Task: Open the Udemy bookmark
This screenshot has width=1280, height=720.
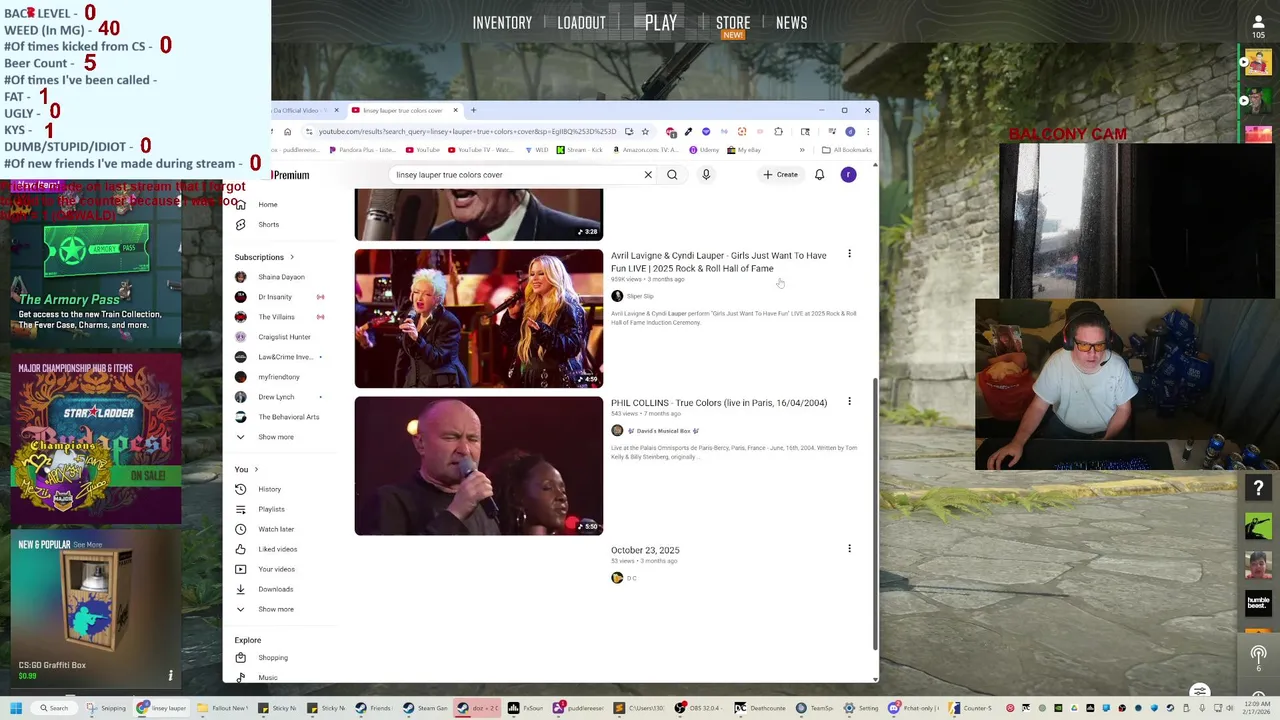Action: point(704,150)
